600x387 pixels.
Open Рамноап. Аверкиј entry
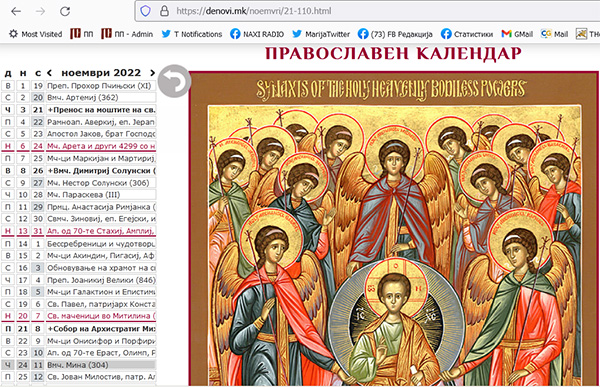(101, 122)
